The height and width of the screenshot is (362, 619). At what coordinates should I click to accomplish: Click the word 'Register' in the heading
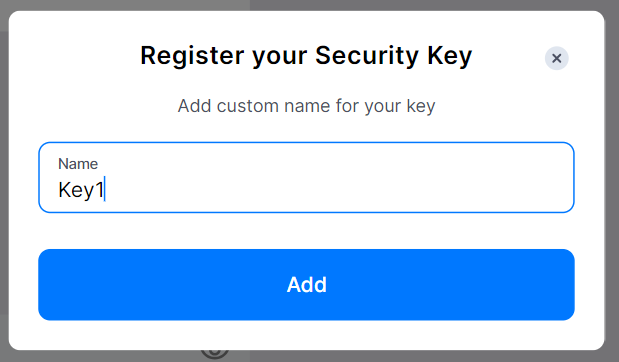pyautogui.click(x=192, y=55)
